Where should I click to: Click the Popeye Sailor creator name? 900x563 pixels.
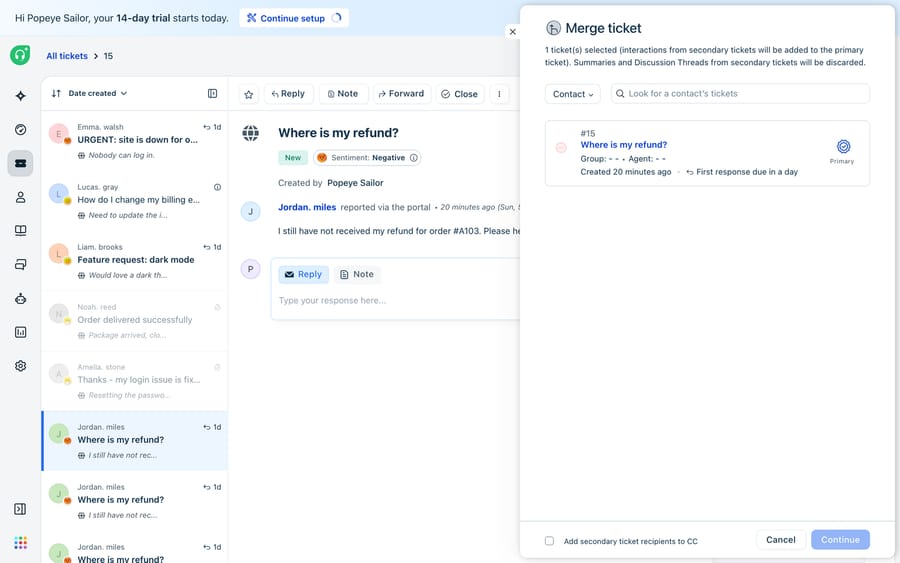click(x=355, y=183)
